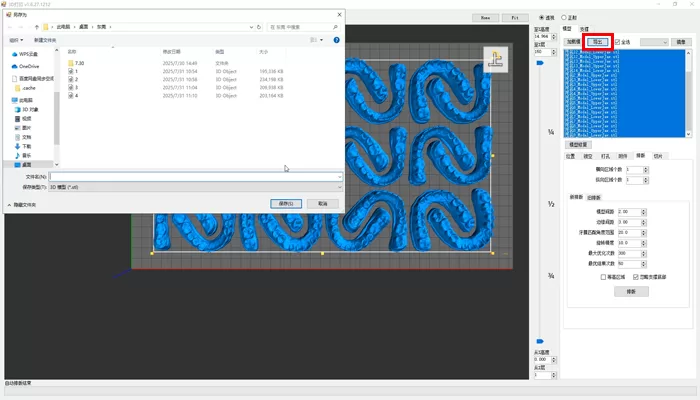The image size is (700, 400).
Task: Switch to the 打孔 tab
Action: [605, 156]
